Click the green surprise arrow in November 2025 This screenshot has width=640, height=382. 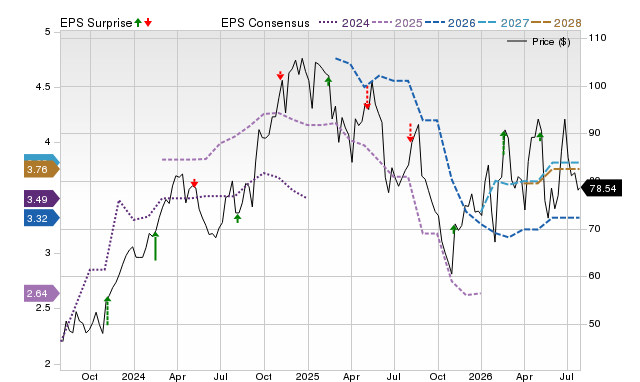coord(453,229)
